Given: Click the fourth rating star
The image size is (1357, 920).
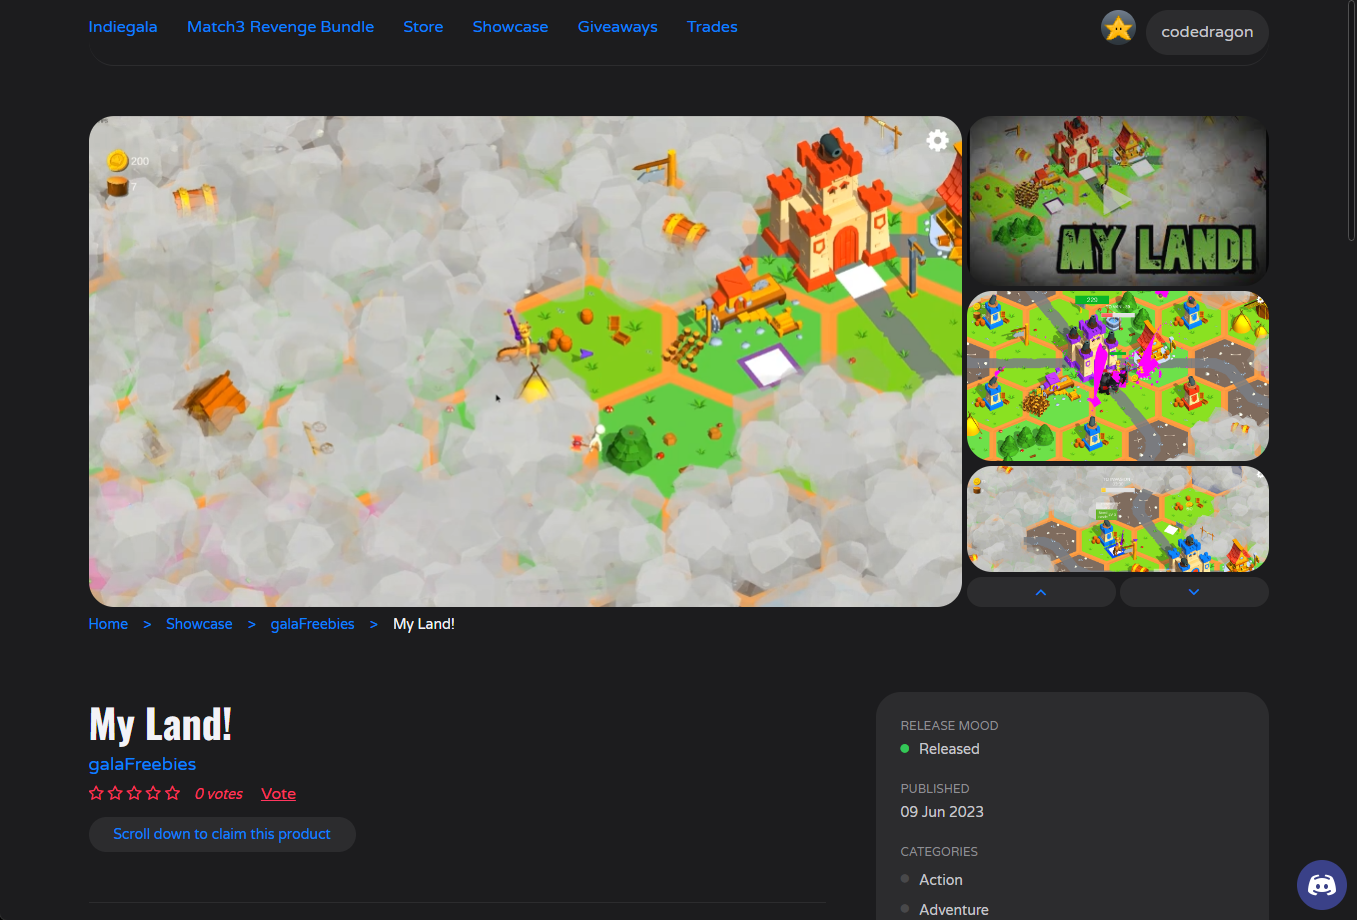Looking at the screenshot, I should pyautogui.click(x=153, y=793).
